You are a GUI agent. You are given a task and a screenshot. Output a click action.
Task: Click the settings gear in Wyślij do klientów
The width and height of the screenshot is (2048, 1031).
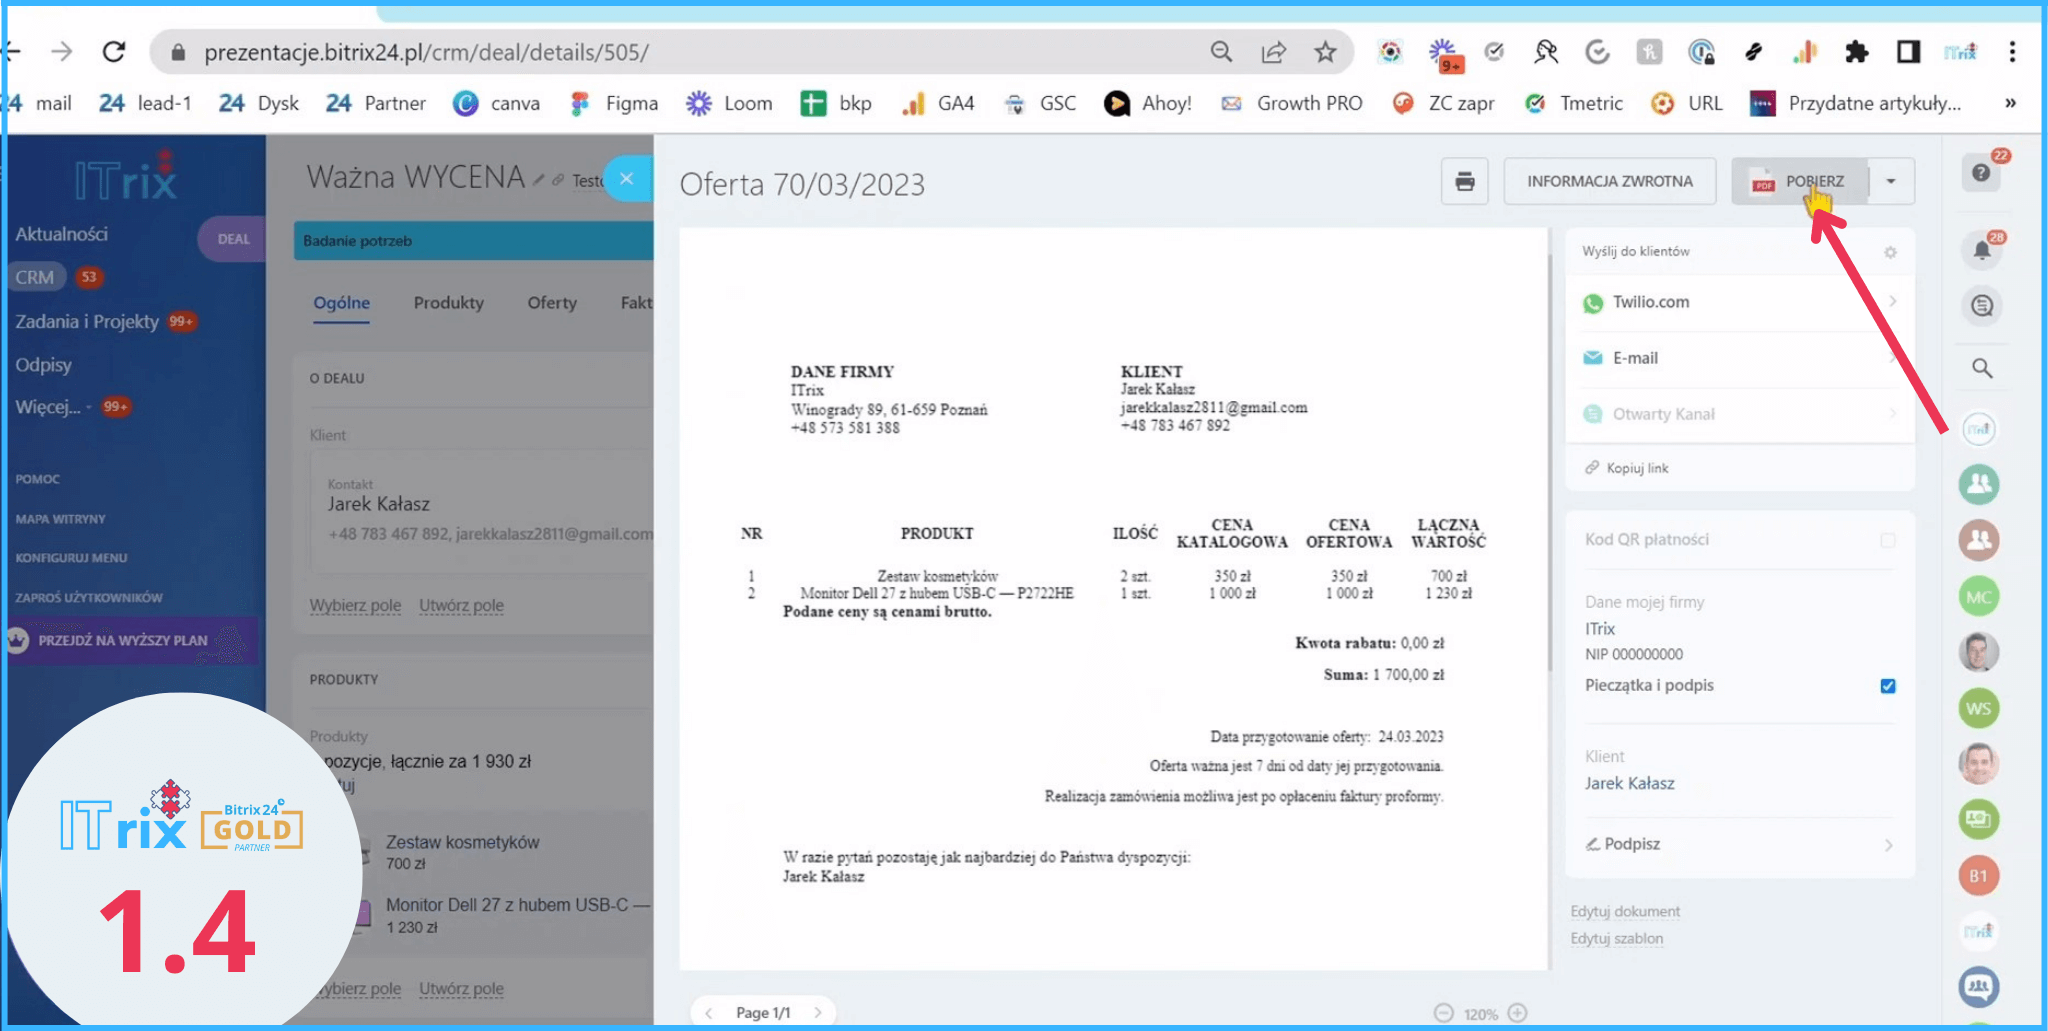(x=1890, y=252)
